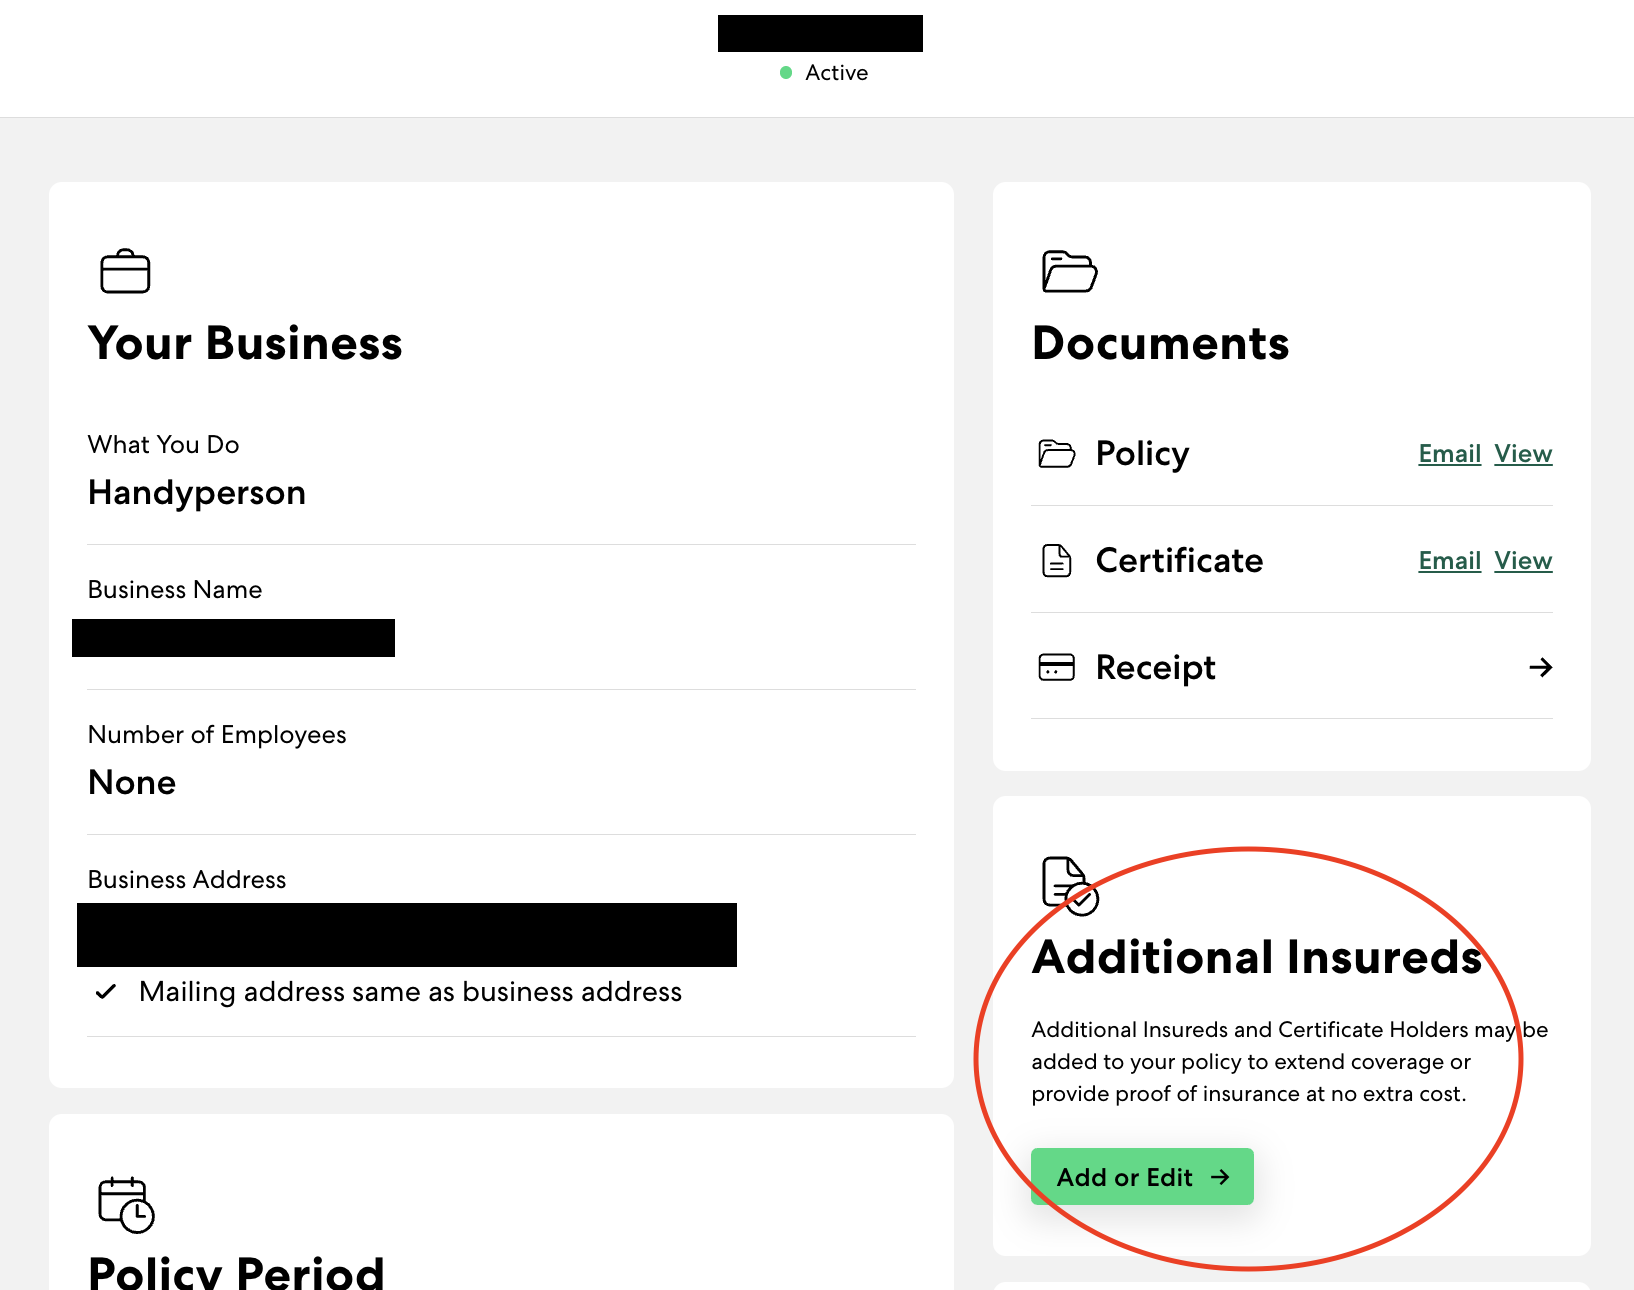
Task: Click the Additional Insureds heading
Action: (x=1256, y=957)
